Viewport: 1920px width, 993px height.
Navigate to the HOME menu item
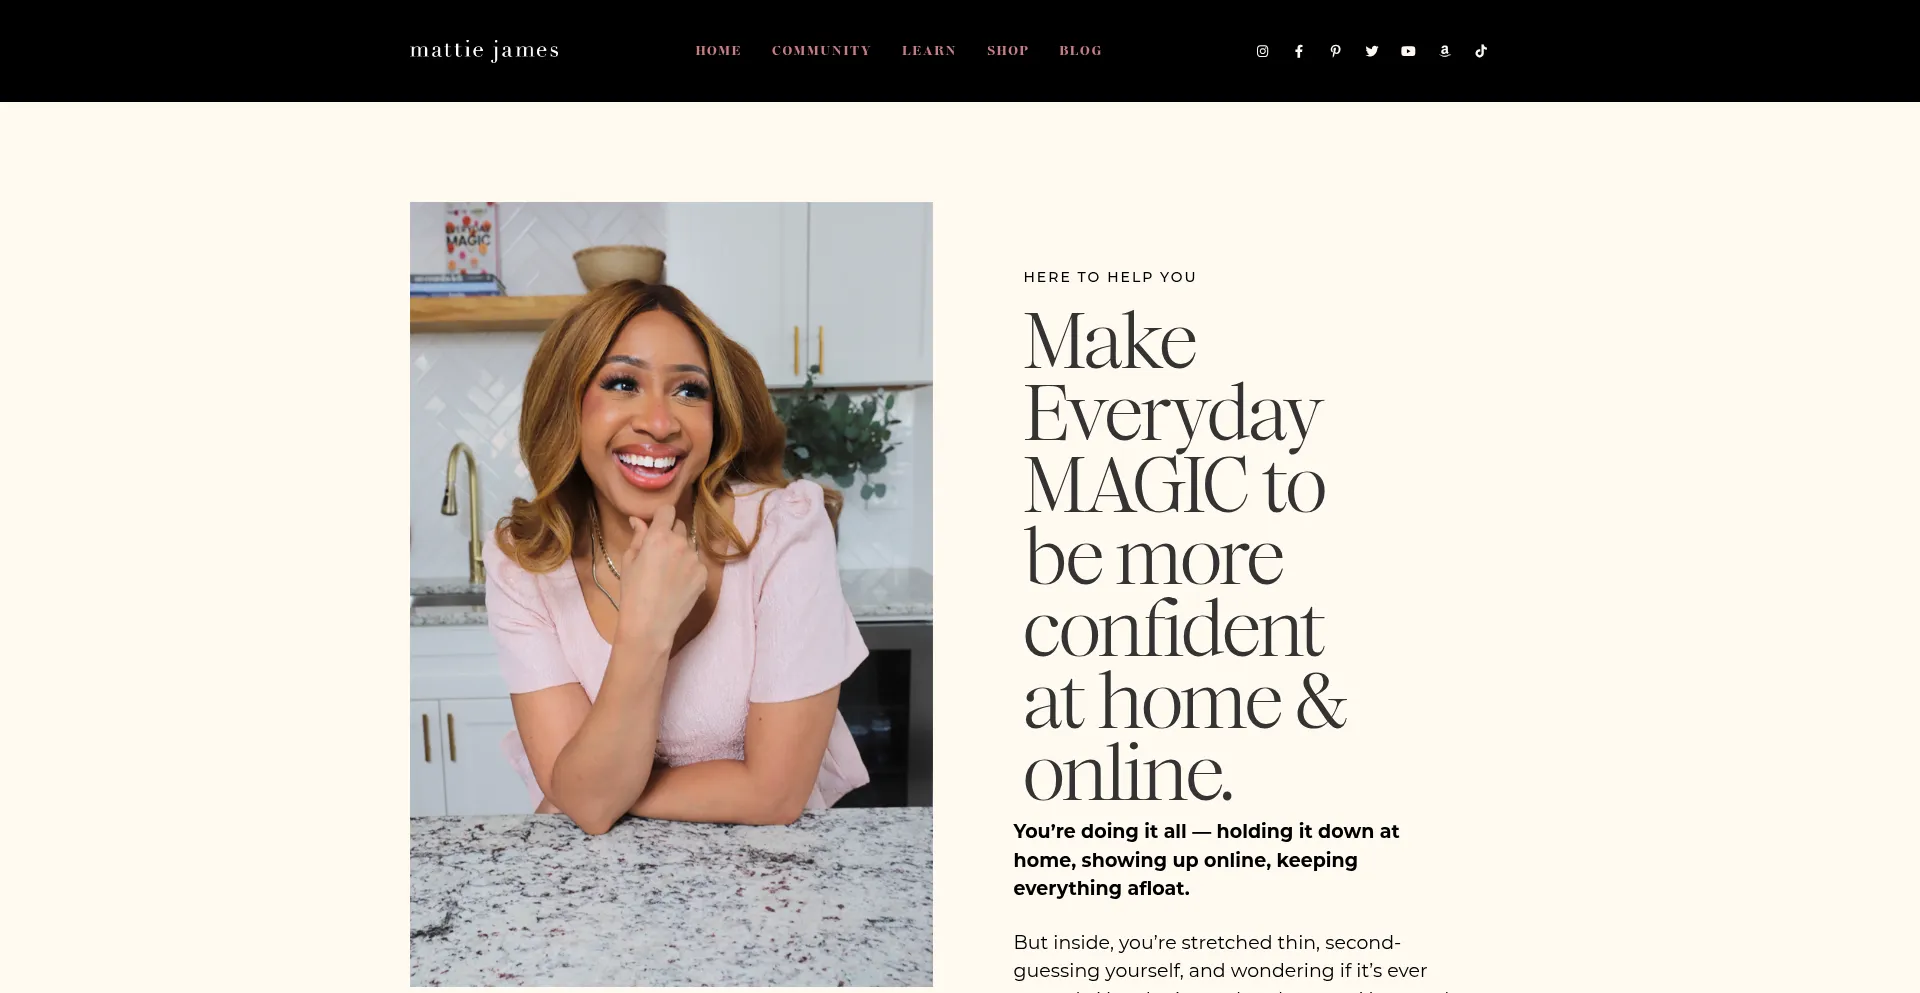coord(718,50)
